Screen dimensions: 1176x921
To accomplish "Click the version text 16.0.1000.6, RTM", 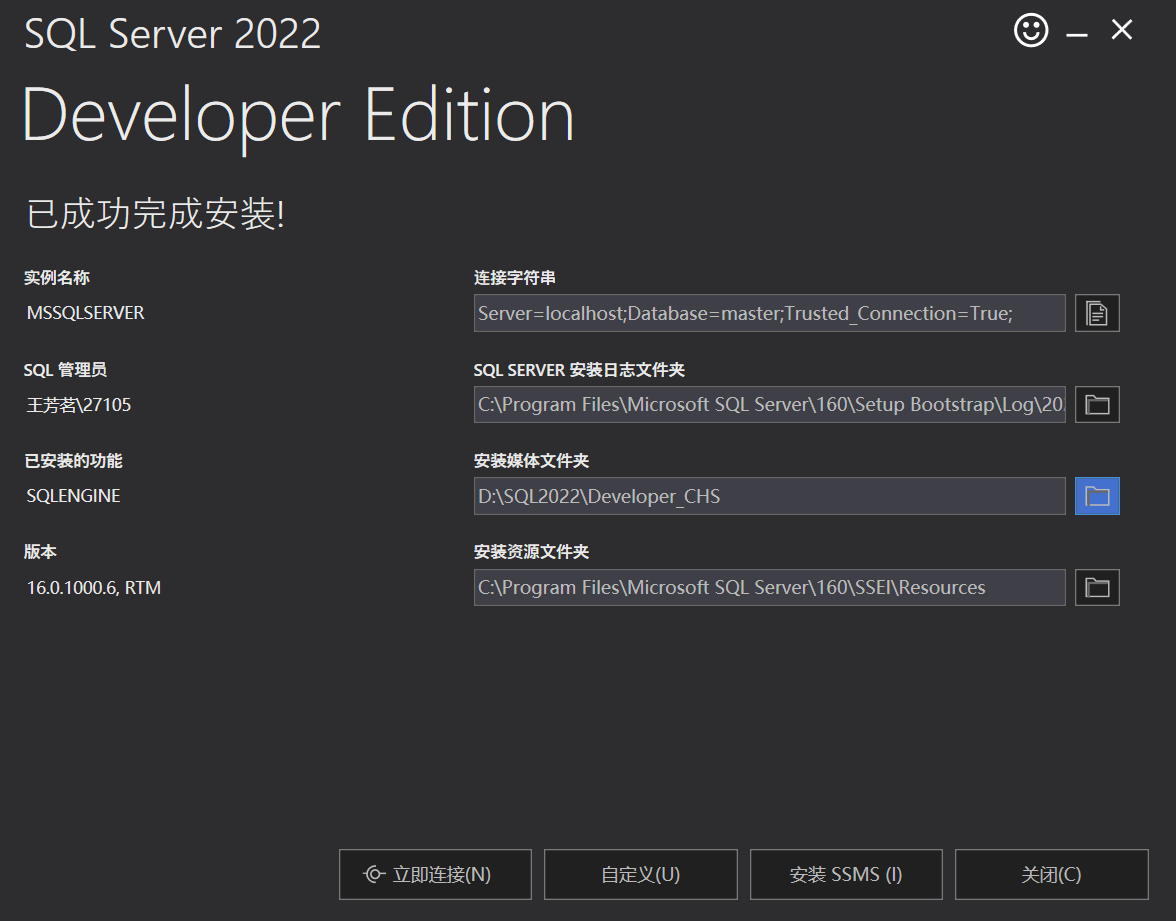I will [94, 587].
